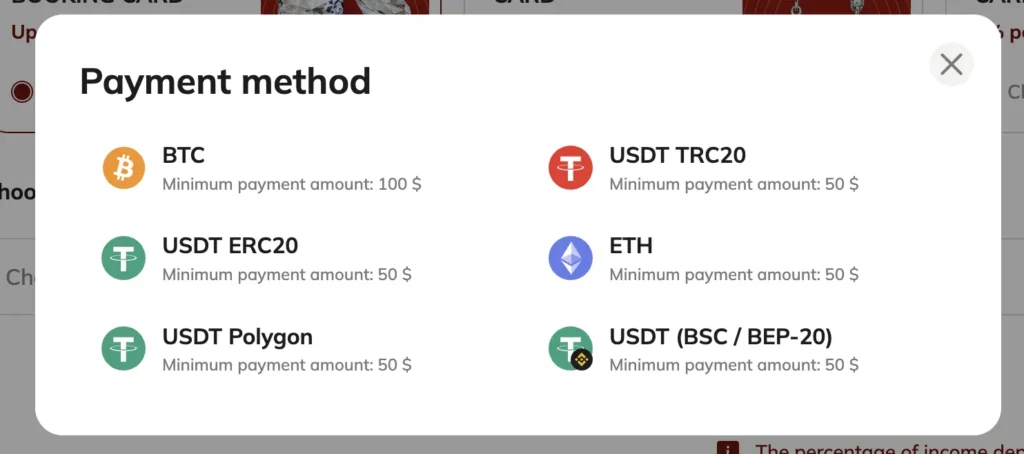The height and width of the screenshot is (454, 1024).
Task: Select the USDT TRC20 option label
Action: coord(677,156)
